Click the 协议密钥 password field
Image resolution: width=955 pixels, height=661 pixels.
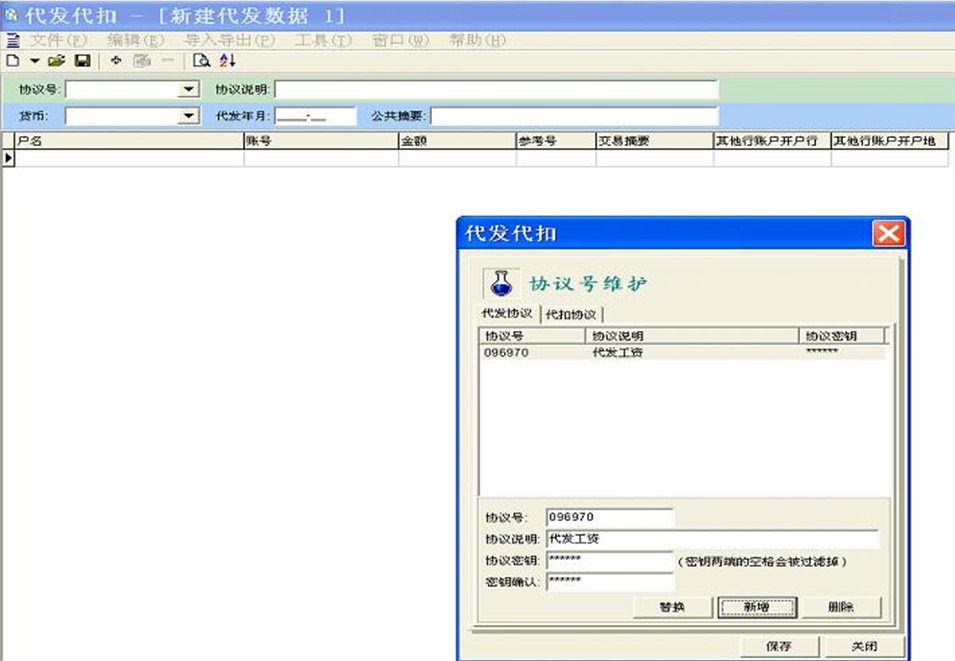click(x=610, y=561)
